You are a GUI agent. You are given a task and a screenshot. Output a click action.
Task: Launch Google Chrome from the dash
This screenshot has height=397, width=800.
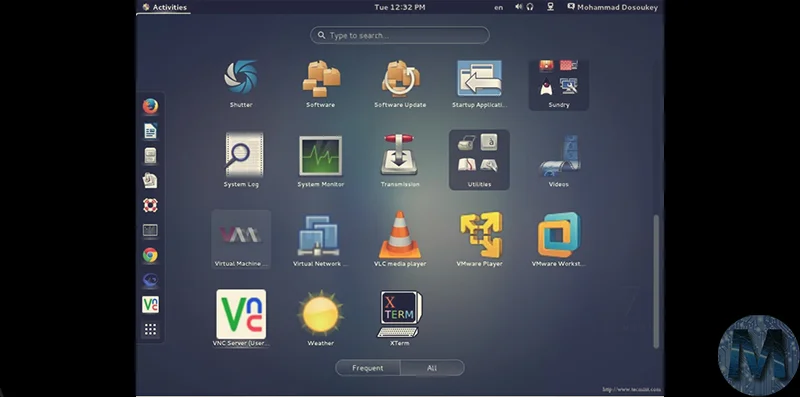coord(150,255)
